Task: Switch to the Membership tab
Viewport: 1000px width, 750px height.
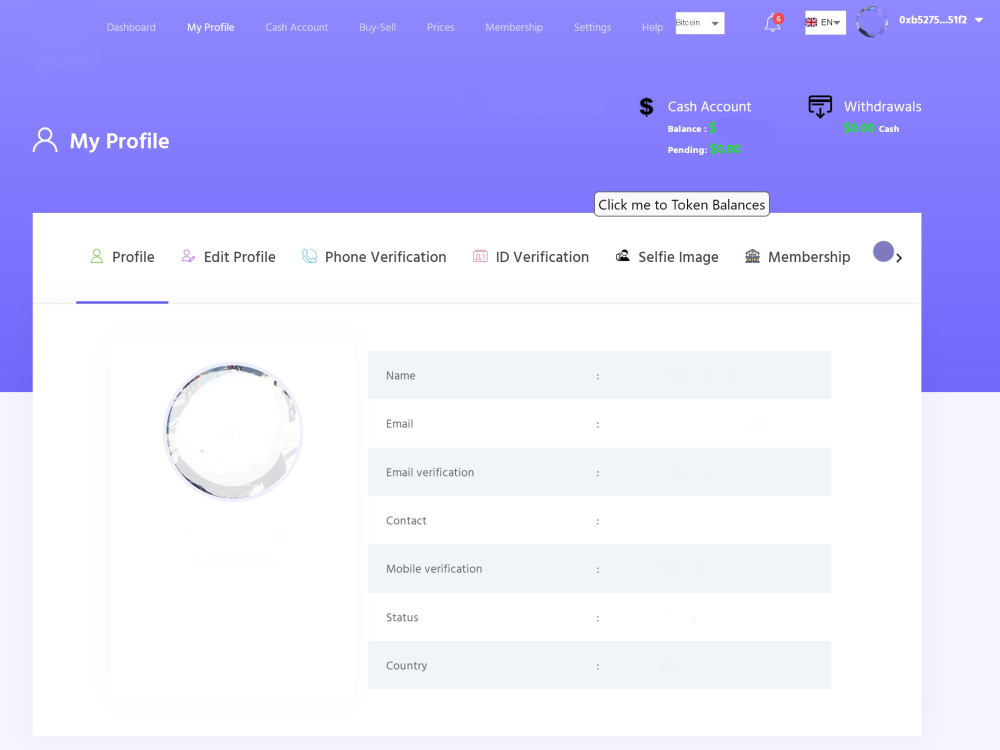Action: (797, 257)
